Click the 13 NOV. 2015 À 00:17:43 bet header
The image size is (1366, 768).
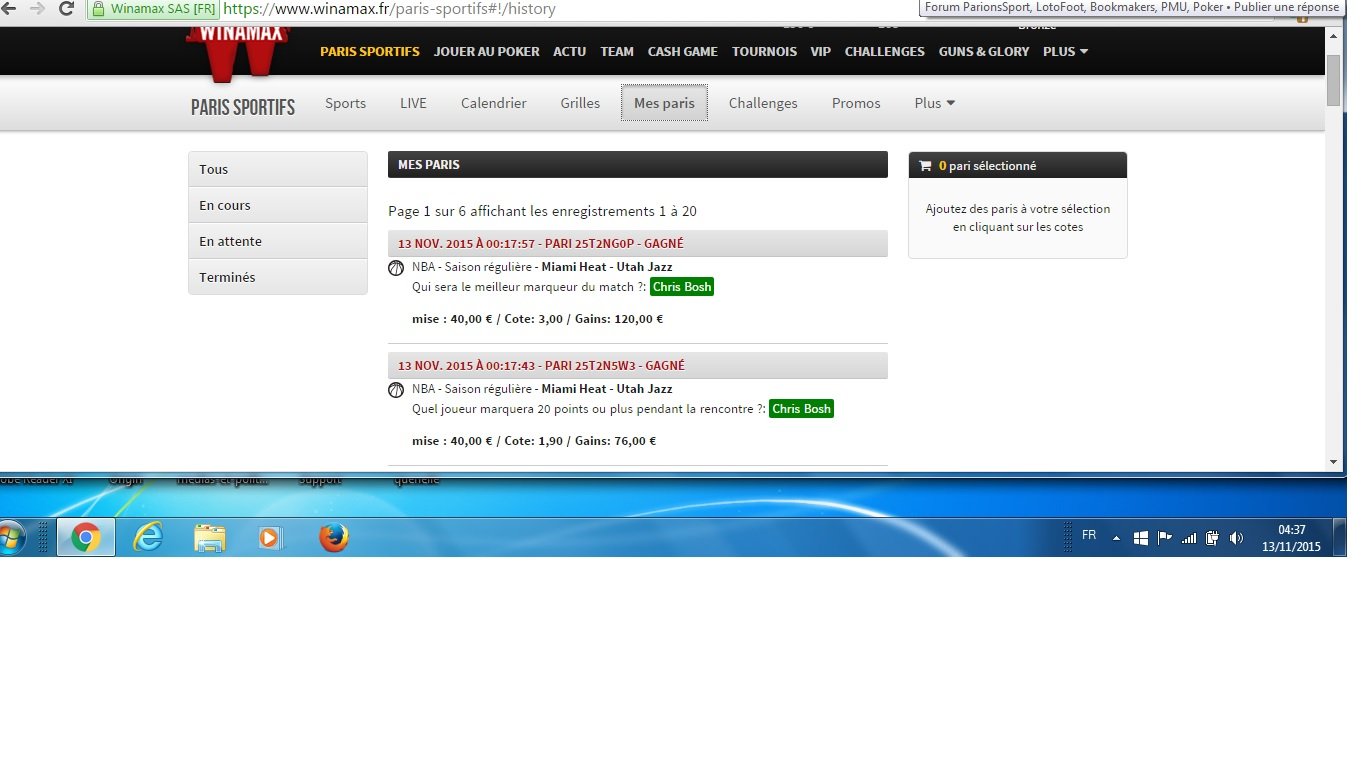pyautogui.click(x=638, y=365)
